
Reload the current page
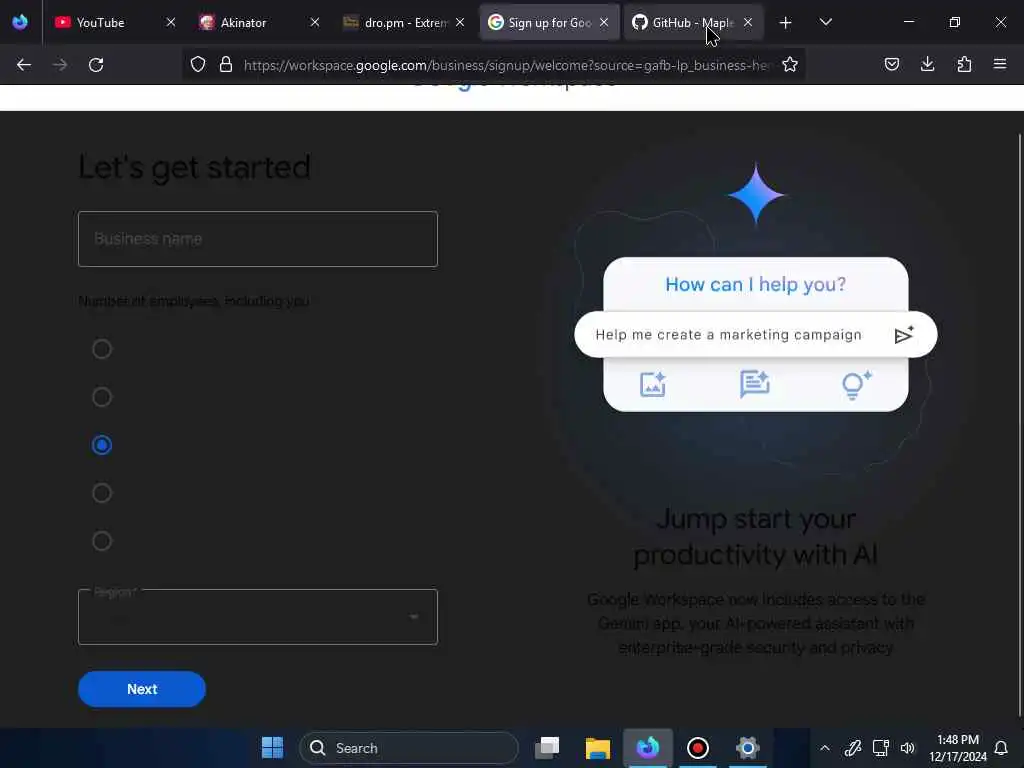pos(96,65)
